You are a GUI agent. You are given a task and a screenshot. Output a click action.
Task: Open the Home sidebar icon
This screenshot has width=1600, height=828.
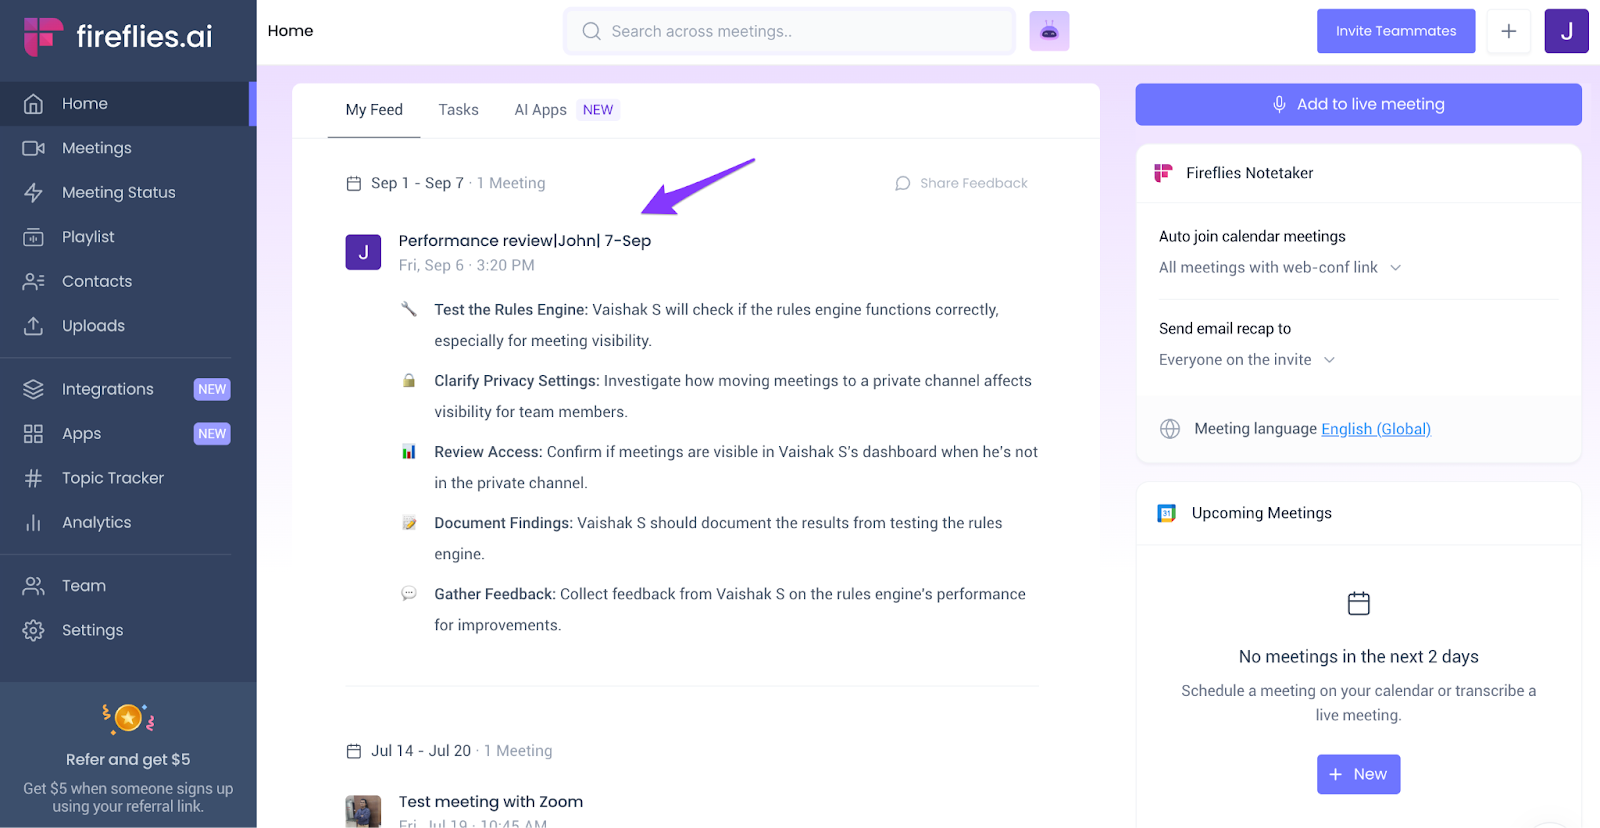tap(33, 104)
